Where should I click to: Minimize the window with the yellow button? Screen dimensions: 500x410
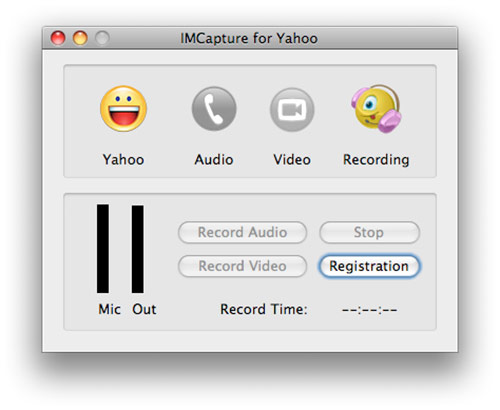click(80, 38)
